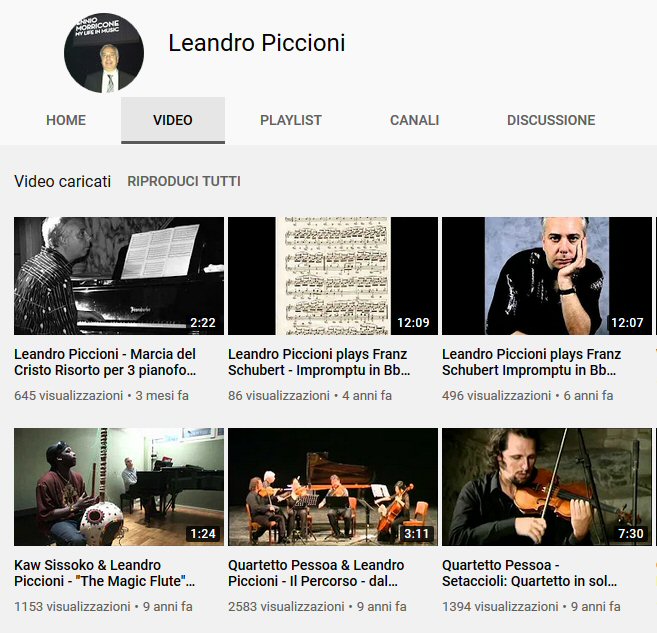Open the Quartetto Pessoa Il Percorso thumbnail
The height and width of the screenshot is (633, 657).
tap(333, 487)
